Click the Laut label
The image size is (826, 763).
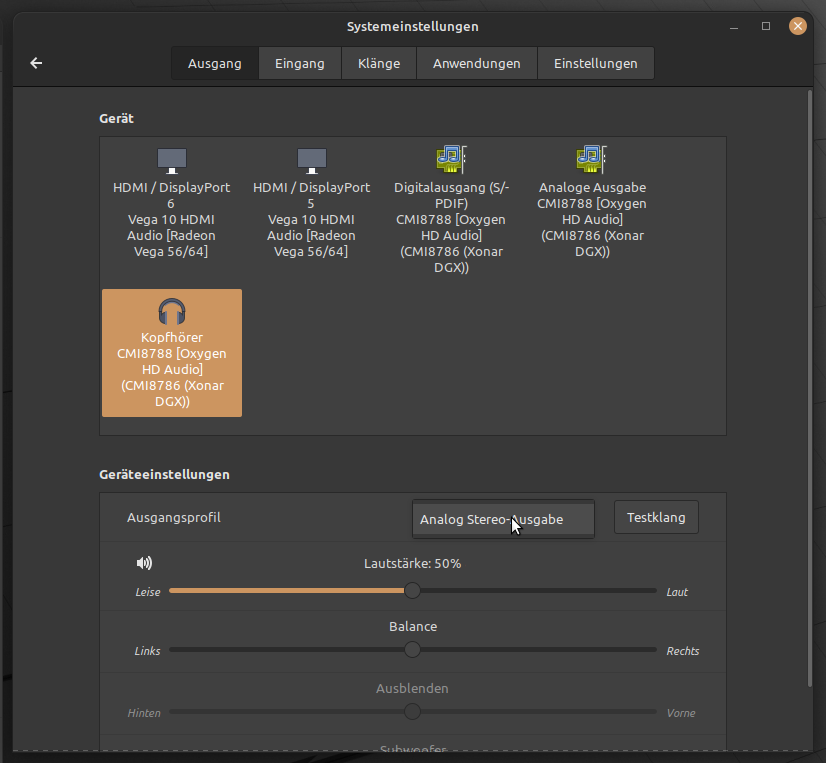pos(677,592)
